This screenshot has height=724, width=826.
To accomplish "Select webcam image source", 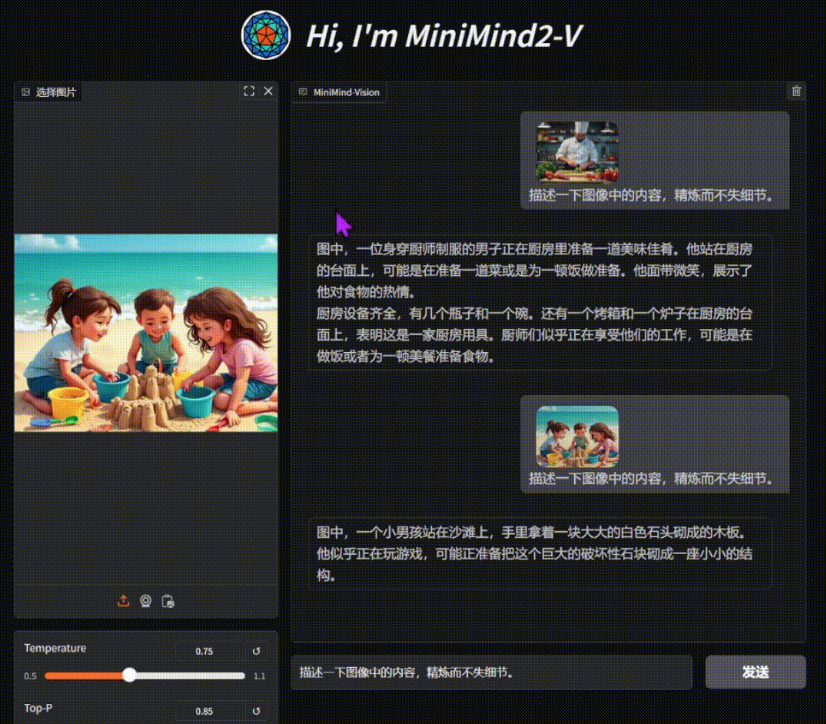I will point(146,601).
